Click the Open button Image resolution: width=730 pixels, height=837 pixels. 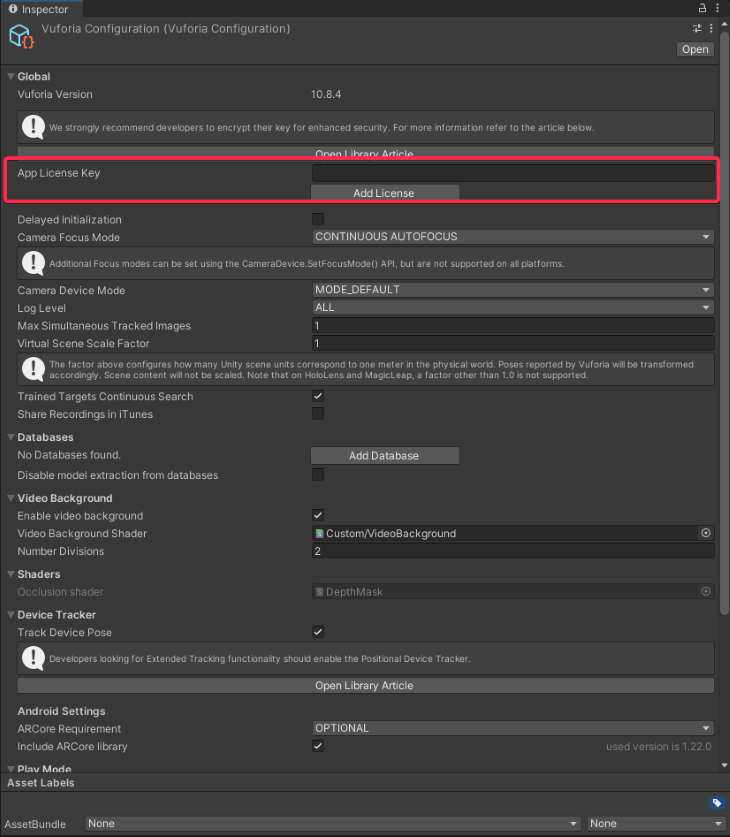pyautogui.click(x=695, y=49)
